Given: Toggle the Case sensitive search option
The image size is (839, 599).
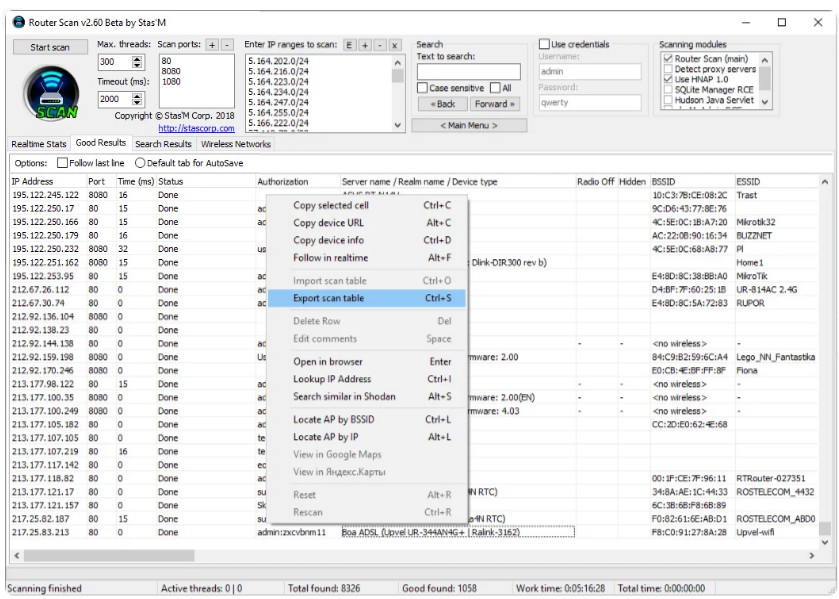Looking at the screenshot, I should 422,88.
